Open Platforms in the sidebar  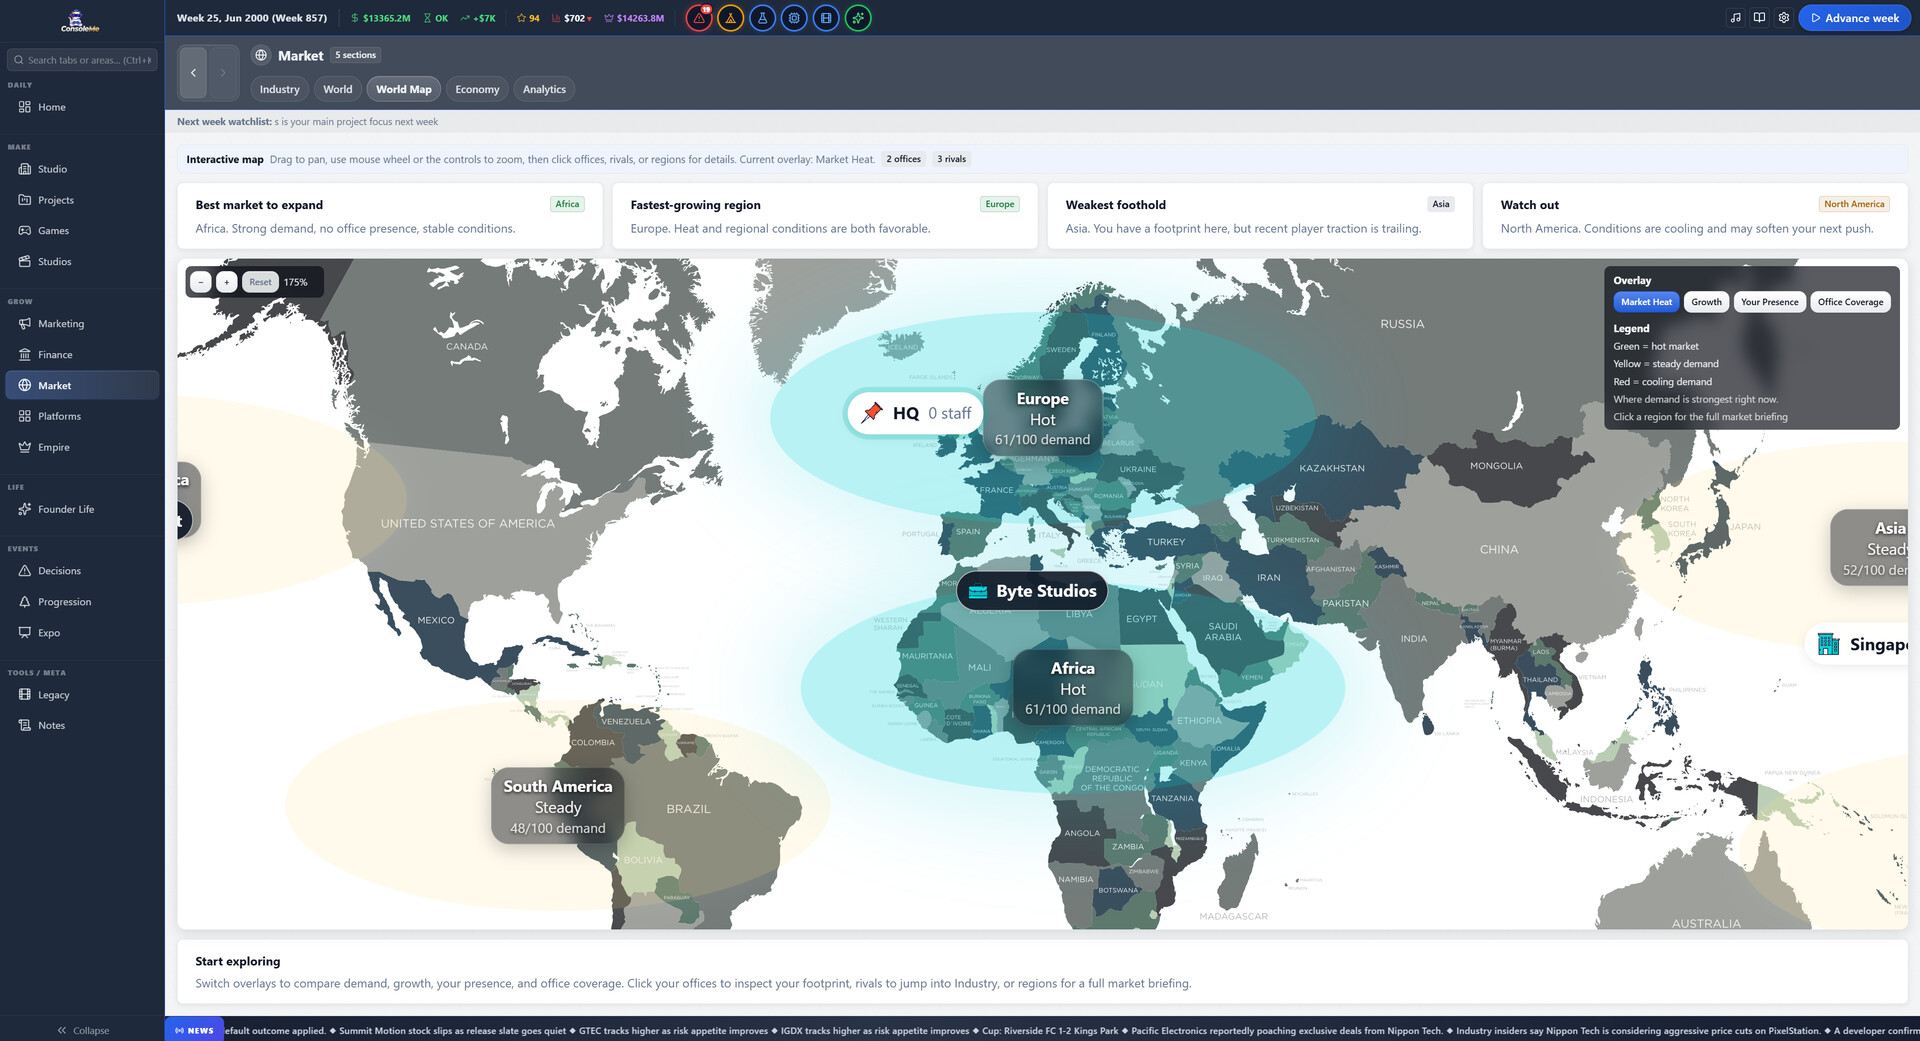[x=82, y=416]
